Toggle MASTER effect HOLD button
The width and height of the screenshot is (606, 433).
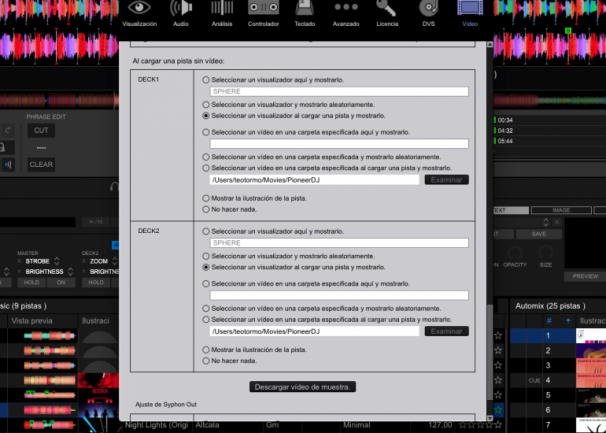pyautogui.click(x=31, y=283)
